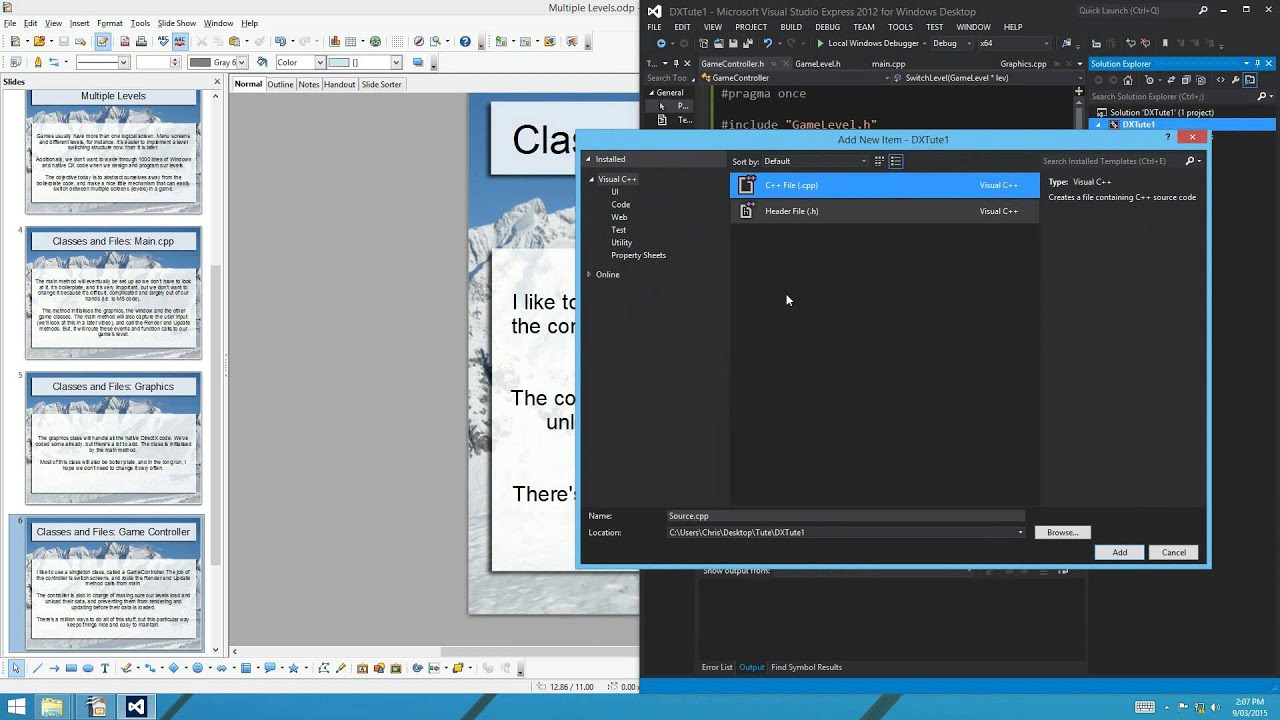Click the Undo icon in Visual Studio toolbar
1280x720 pixels.
[x=767, y=44]
